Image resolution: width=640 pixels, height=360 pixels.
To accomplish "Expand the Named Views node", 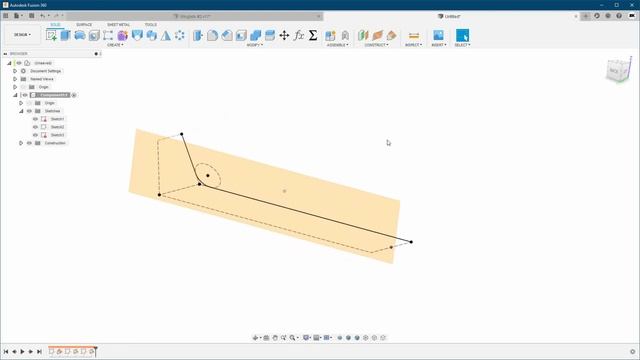I will pyautogui.click(x=15, y=79).
